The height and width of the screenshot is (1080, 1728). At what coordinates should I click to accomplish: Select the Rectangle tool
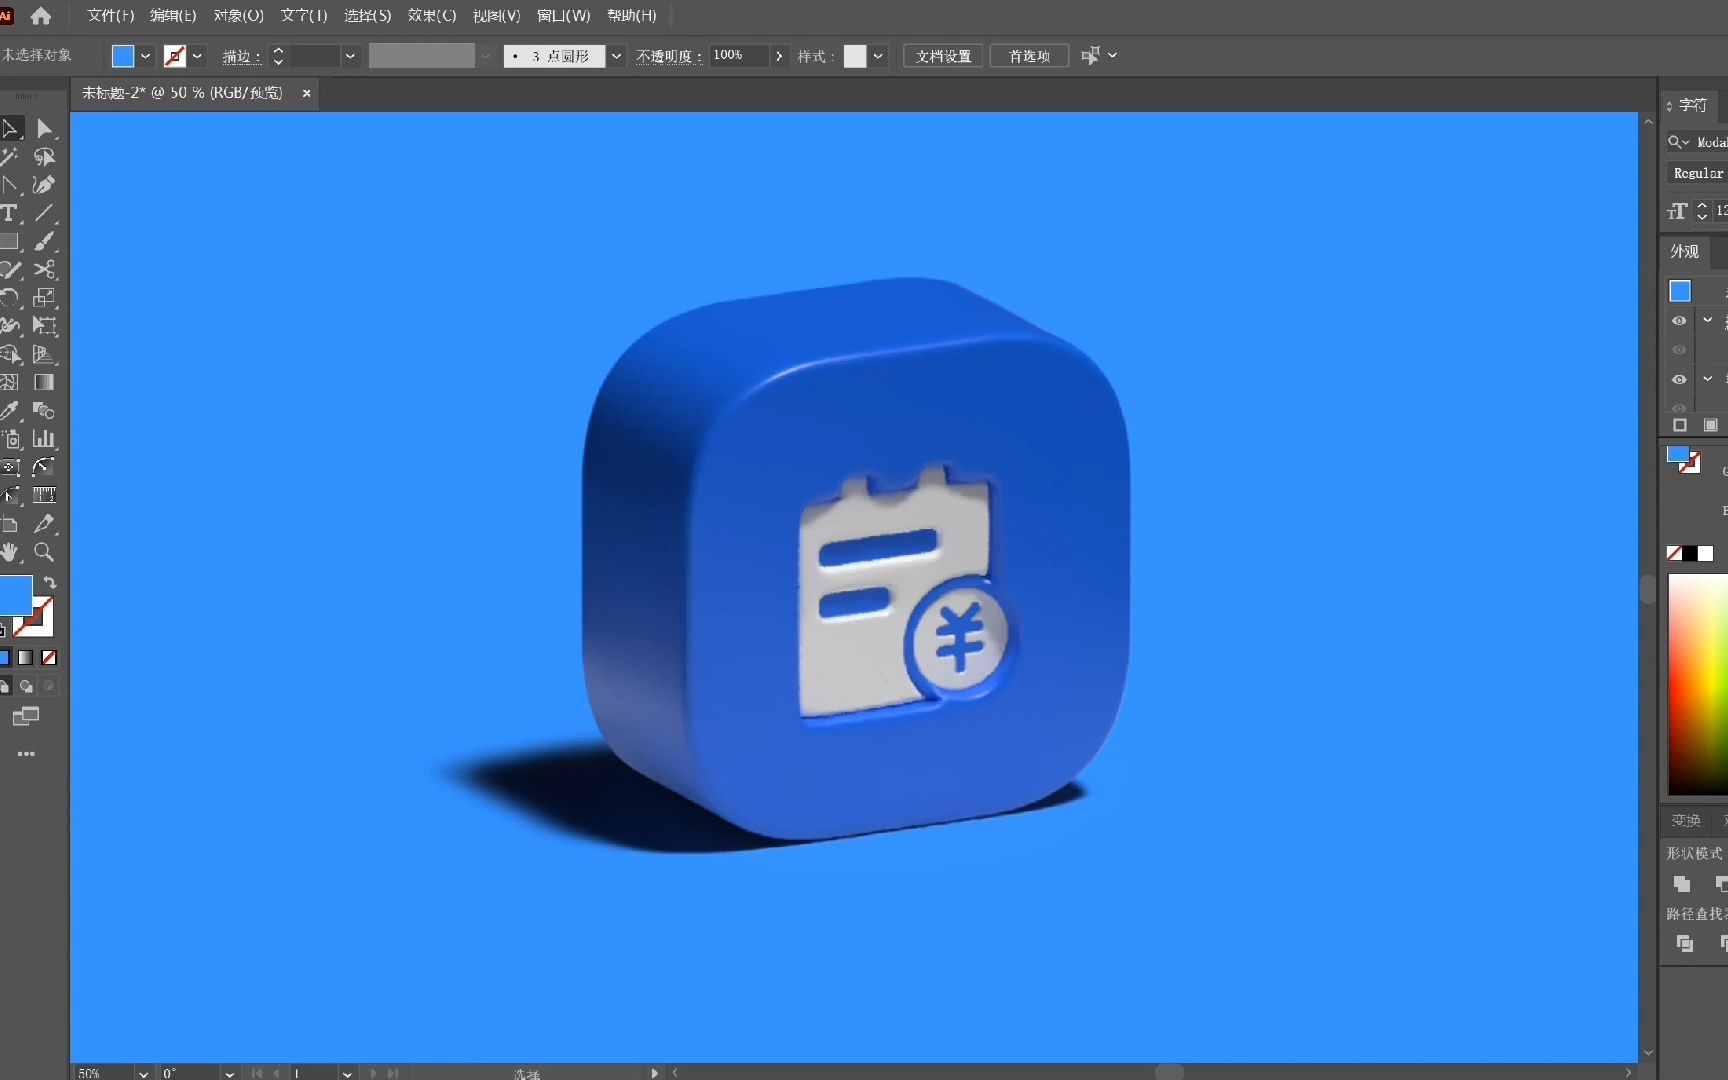10,241
